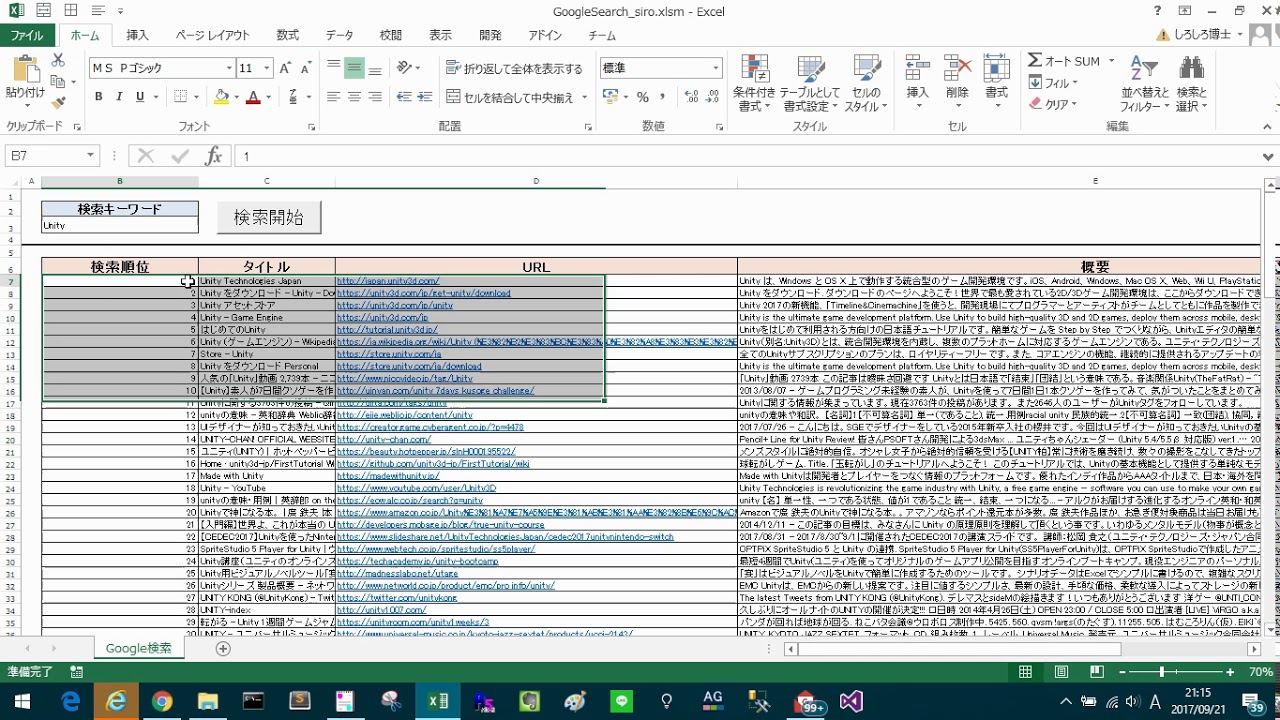The height and width of the screenshot is (720, 1280).
Task: Select the Format Painter brush icon
Action: [x=58, y=102]
